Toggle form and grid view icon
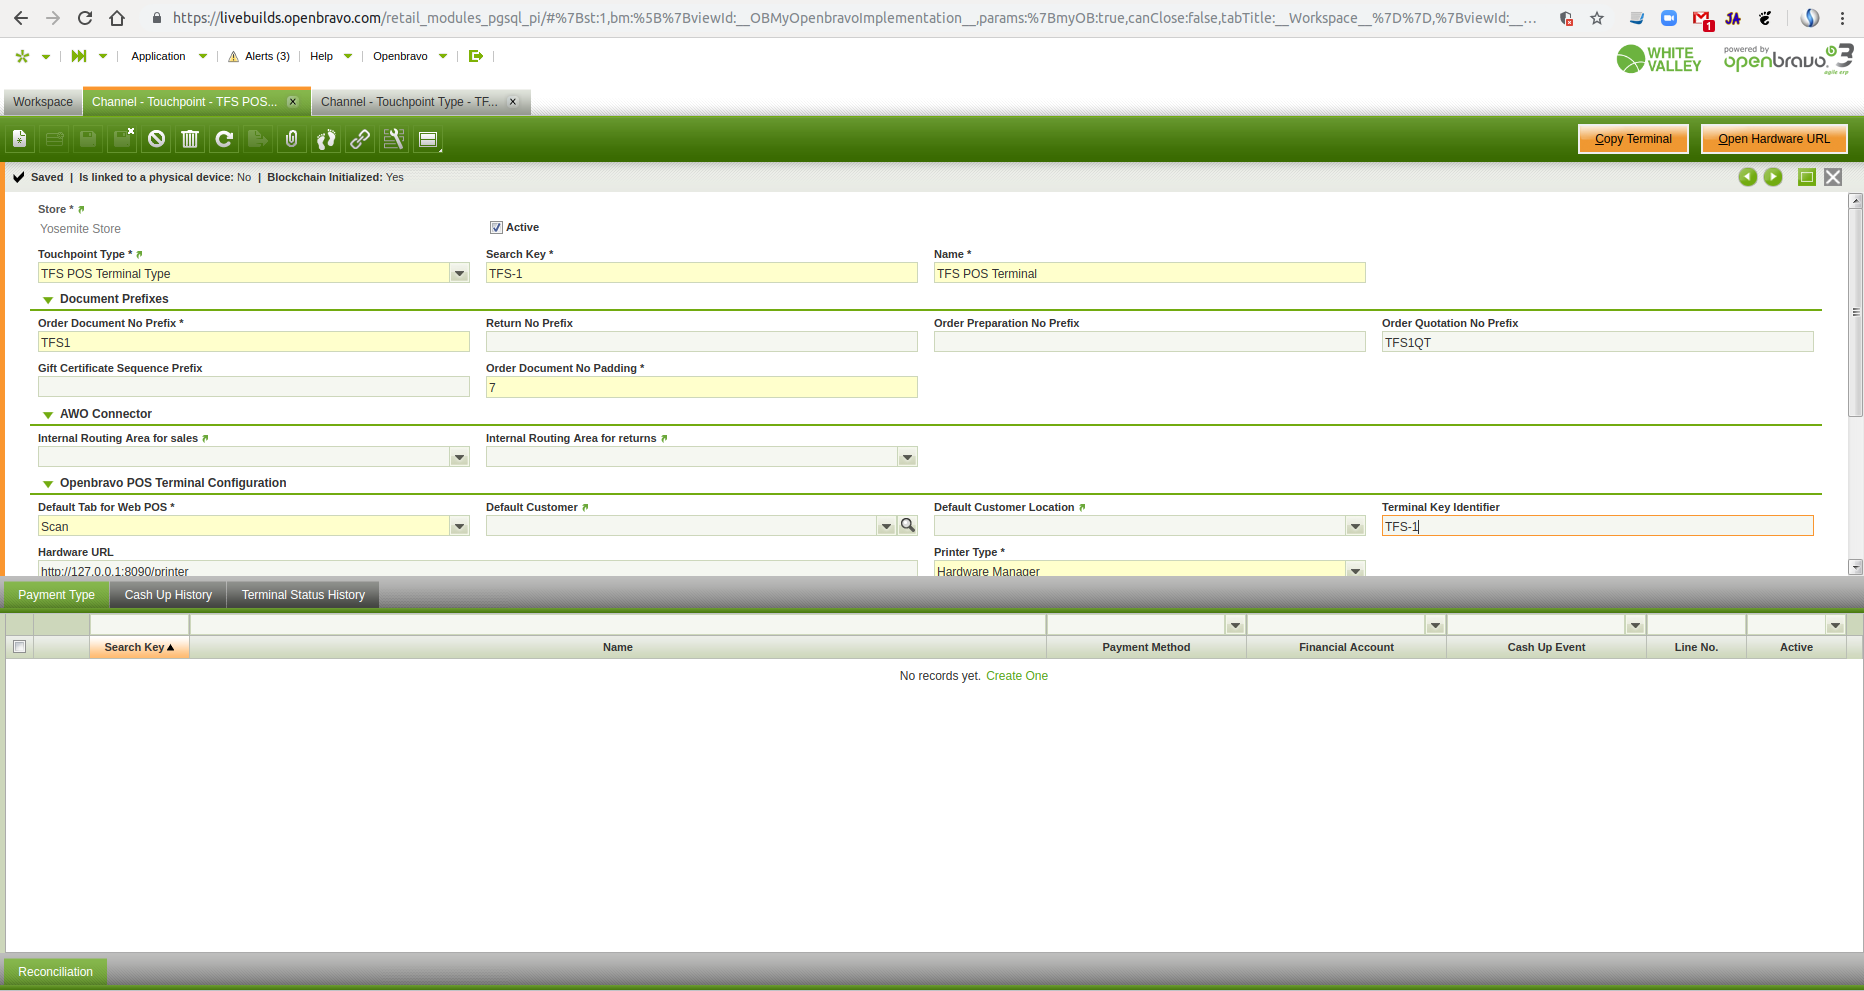The height and width of the screenshot is (991, 1864). [428, 139]
